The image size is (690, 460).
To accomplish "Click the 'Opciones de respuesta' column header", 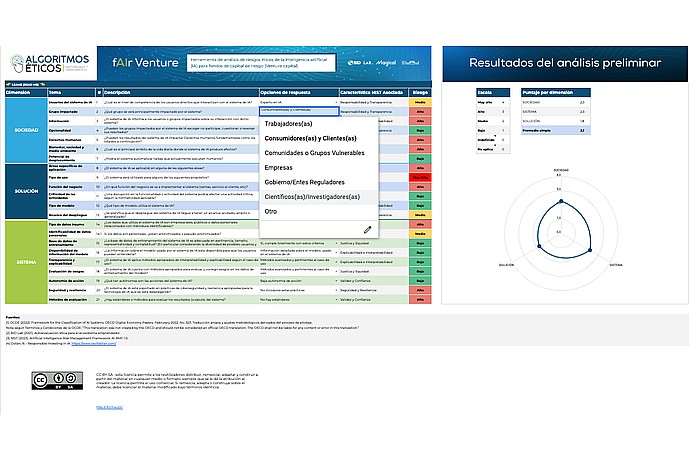I will point(299,92).
